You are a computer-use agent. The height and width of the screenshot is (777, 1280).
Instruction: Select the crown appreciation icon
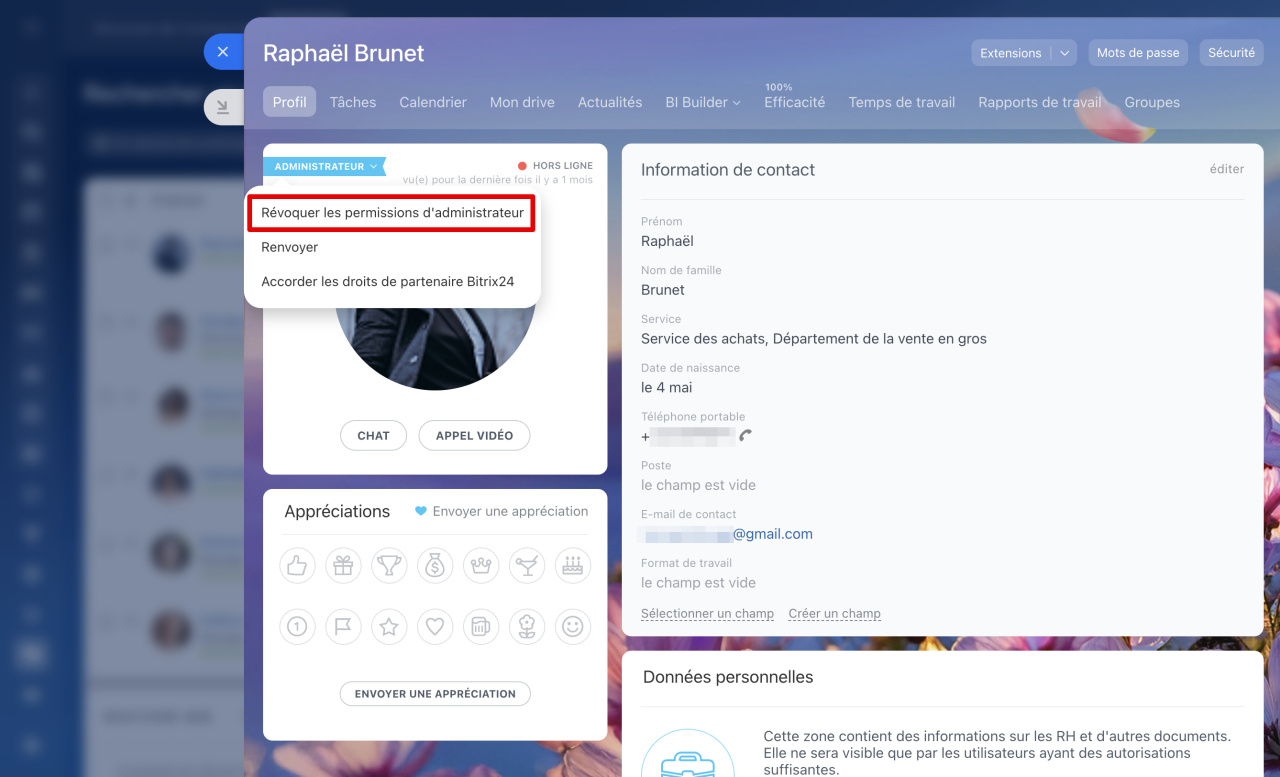(x=481, y=566)
